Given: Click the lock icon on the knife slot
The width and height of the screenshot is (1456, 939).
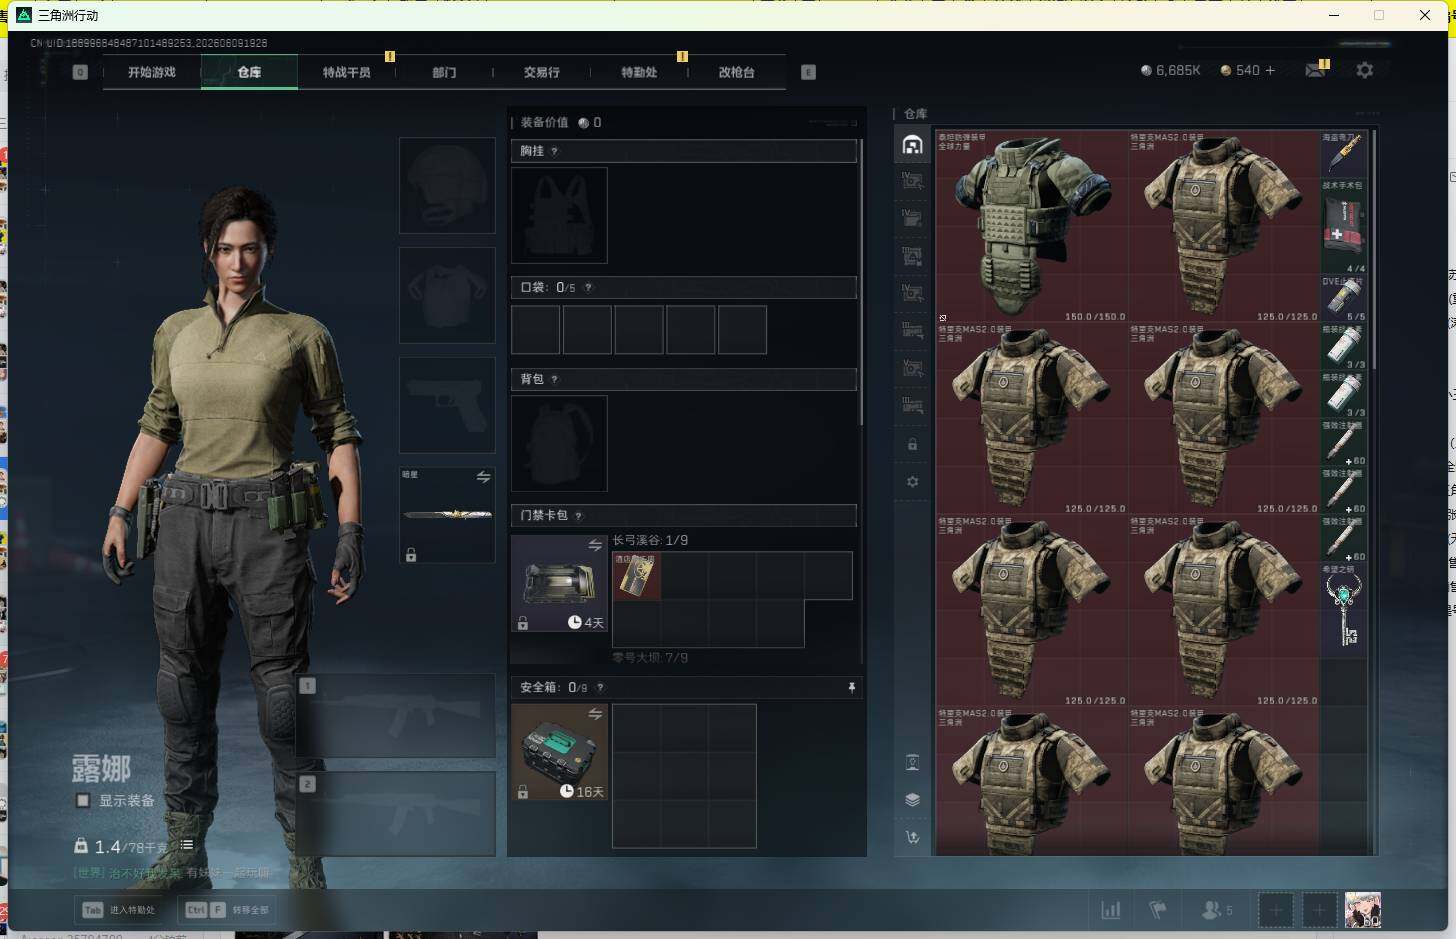Looking at the screenshot, I should (x=410, y=555).
